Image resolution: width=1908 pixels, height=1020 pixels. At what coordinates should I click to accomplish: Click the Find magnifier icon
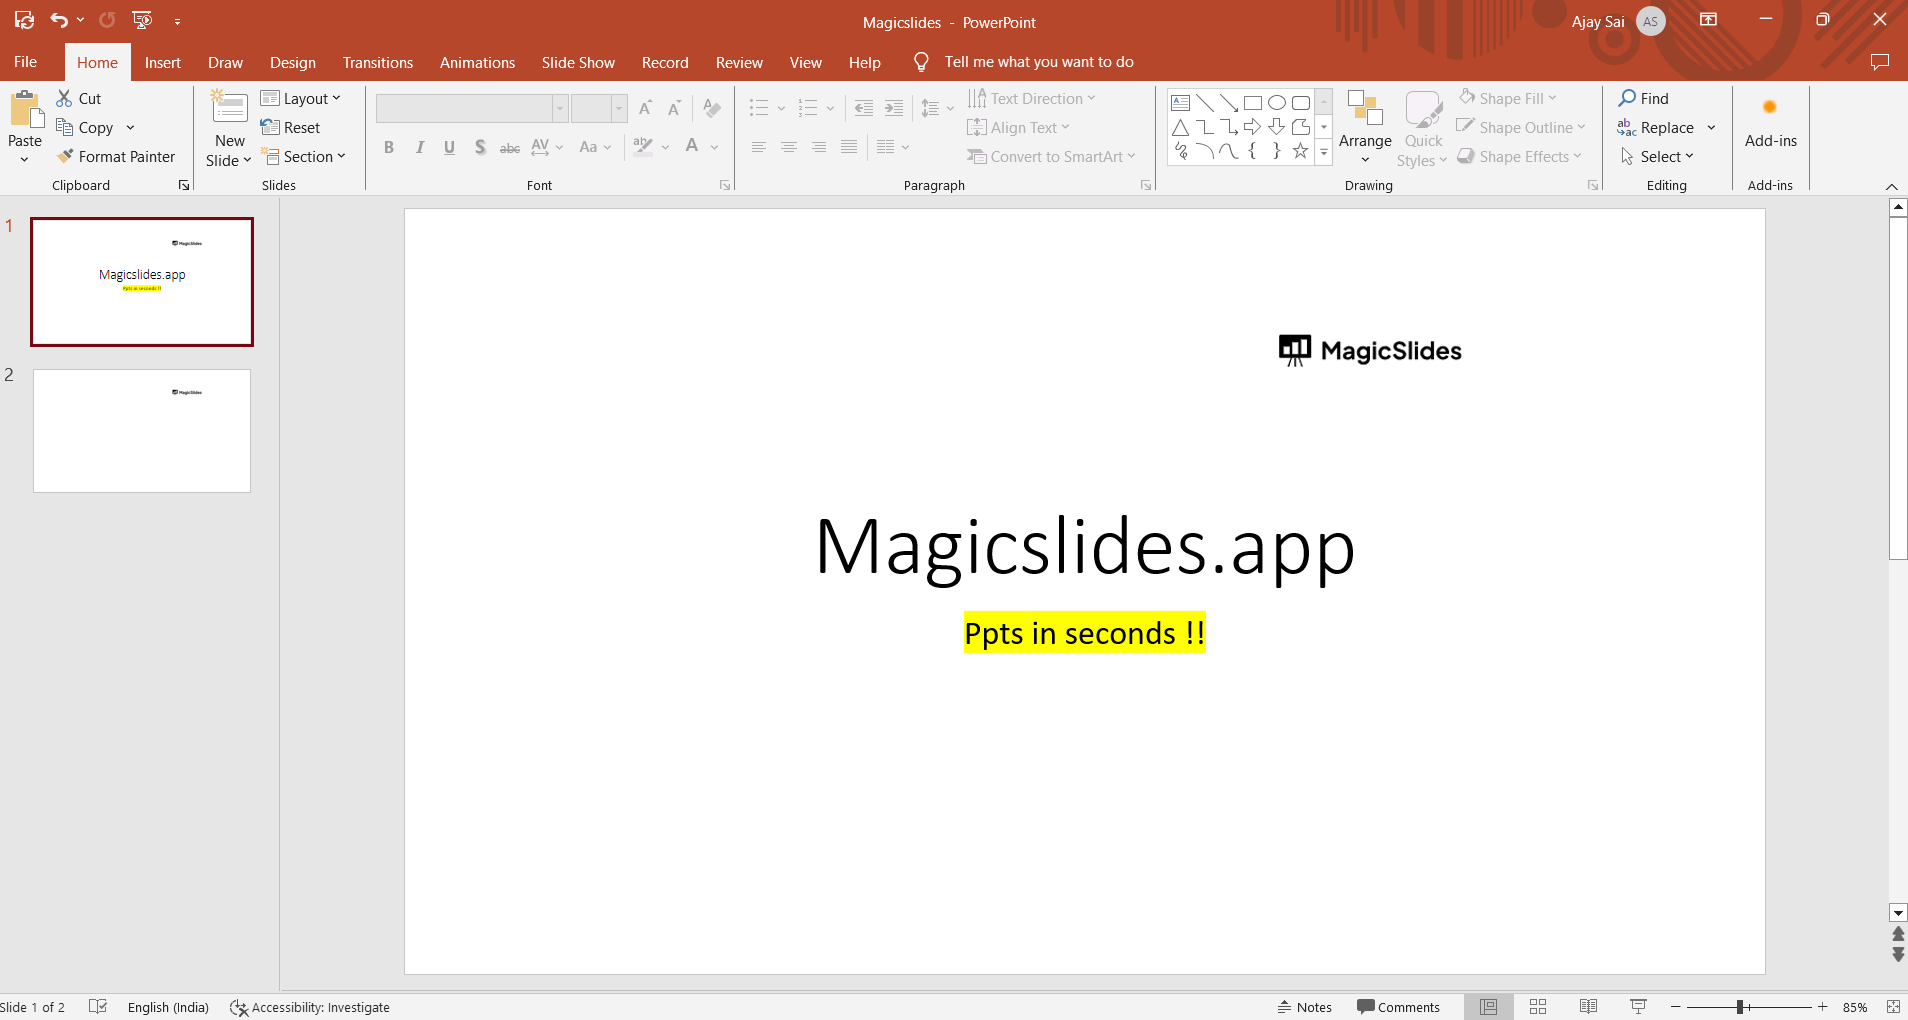click(1627, 98)
